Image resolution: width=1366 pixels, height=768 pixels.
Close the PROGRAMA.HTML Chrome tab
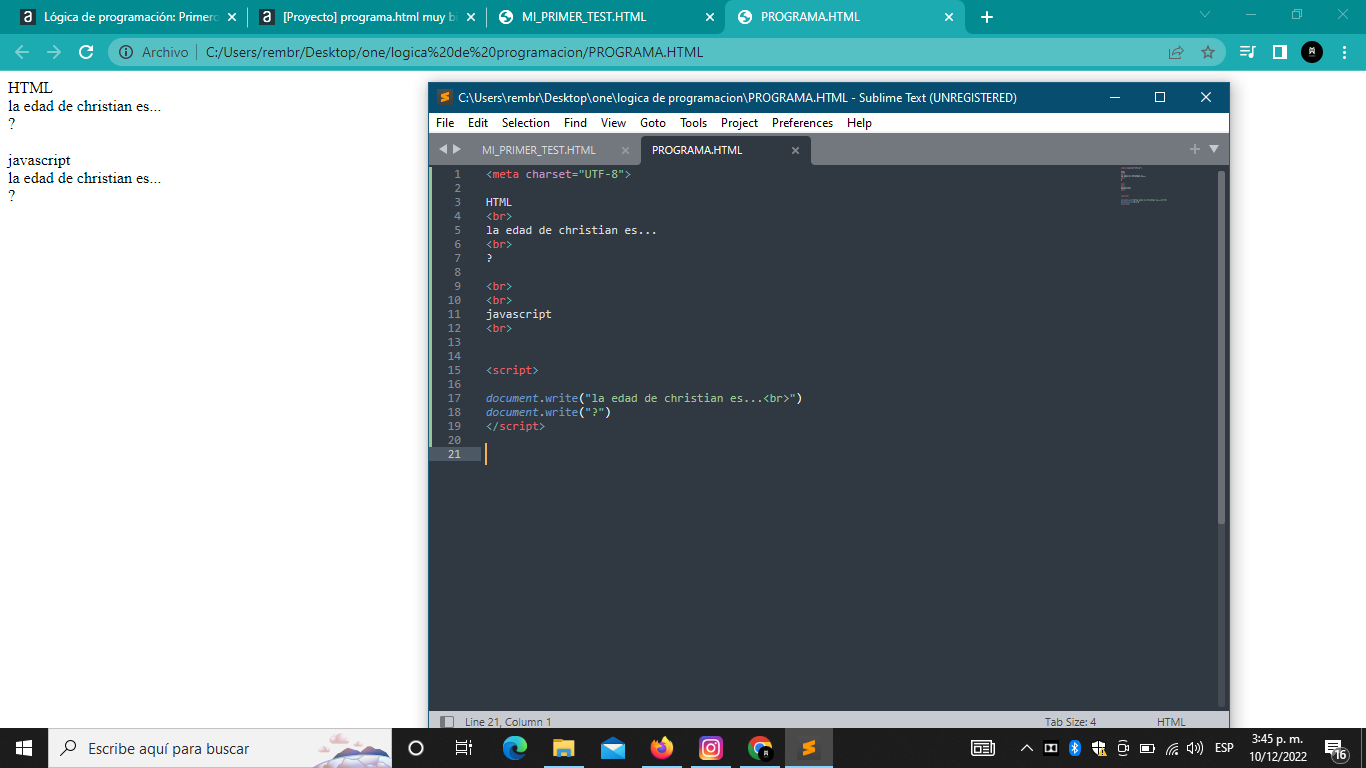(949, 17)
